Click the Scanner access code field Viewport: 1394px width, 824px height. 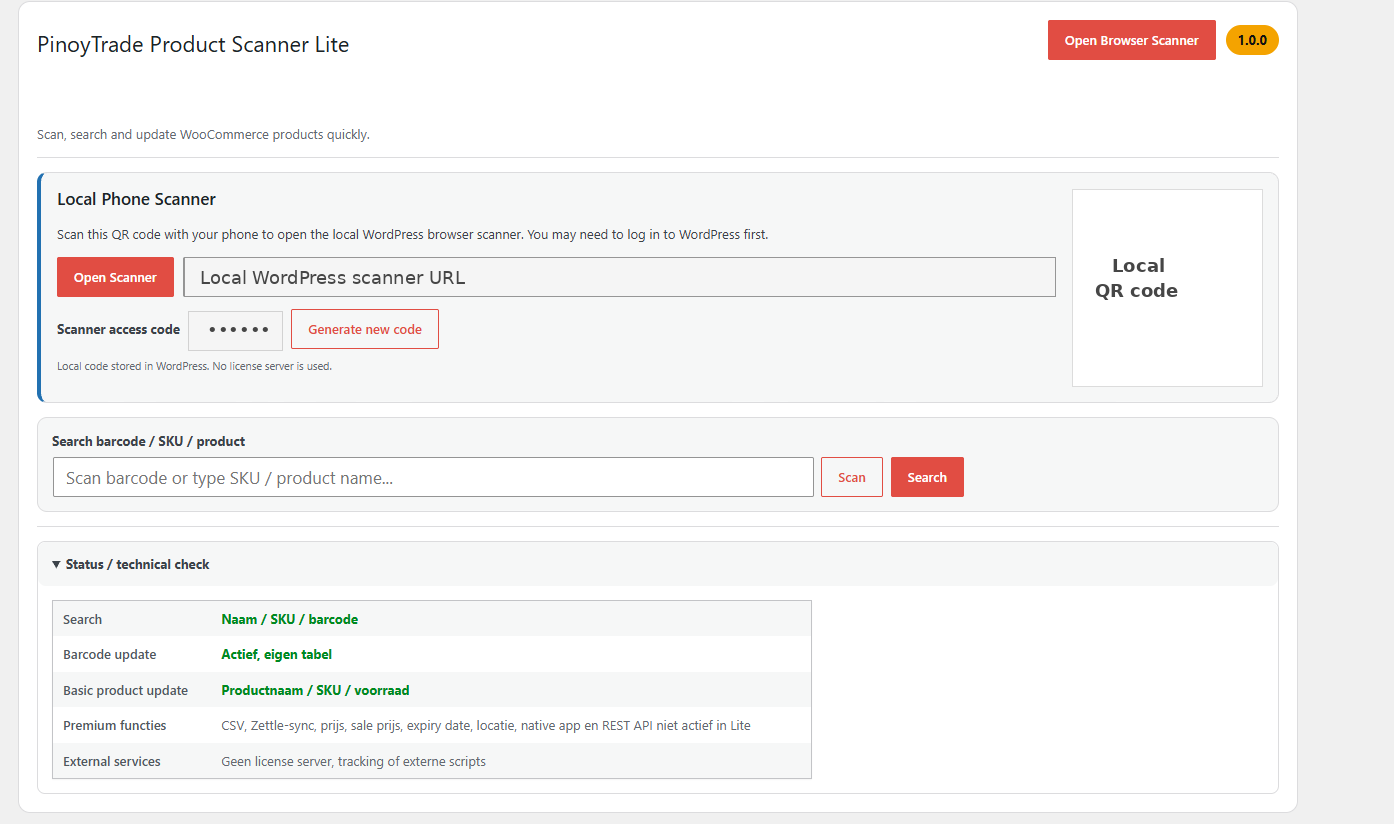236,330
